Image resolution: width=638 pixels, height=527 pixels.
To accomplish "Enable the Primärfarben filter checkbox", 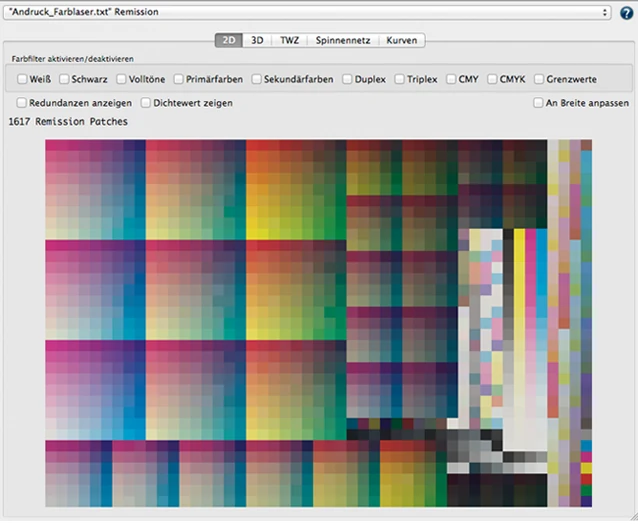I will 179,79.
